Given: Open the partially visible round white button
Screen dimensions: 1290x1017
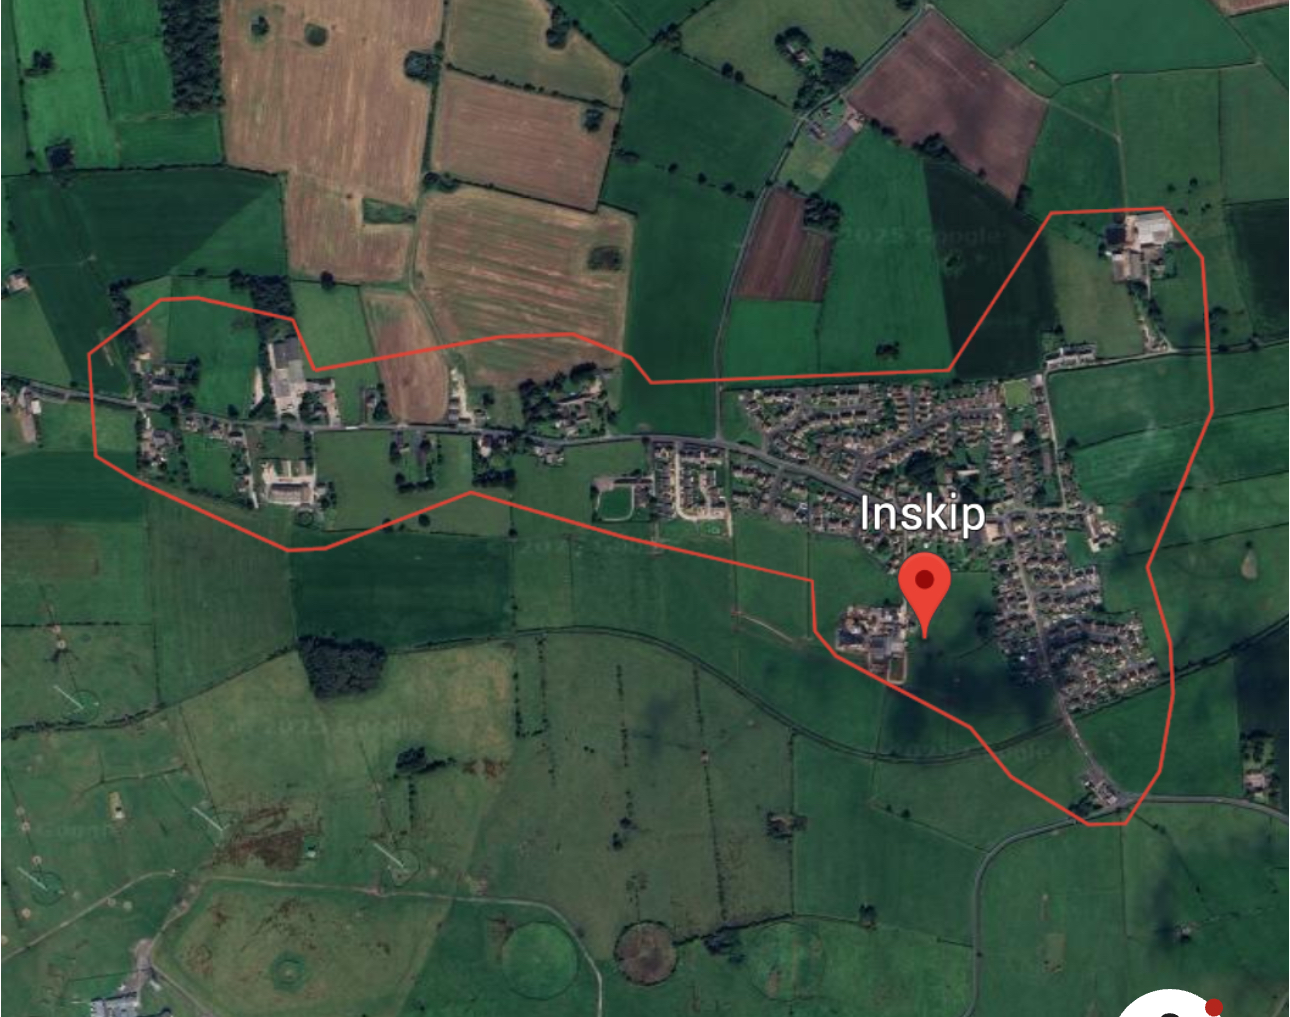Looking at the screenshot, I should pos(1167,1003).
